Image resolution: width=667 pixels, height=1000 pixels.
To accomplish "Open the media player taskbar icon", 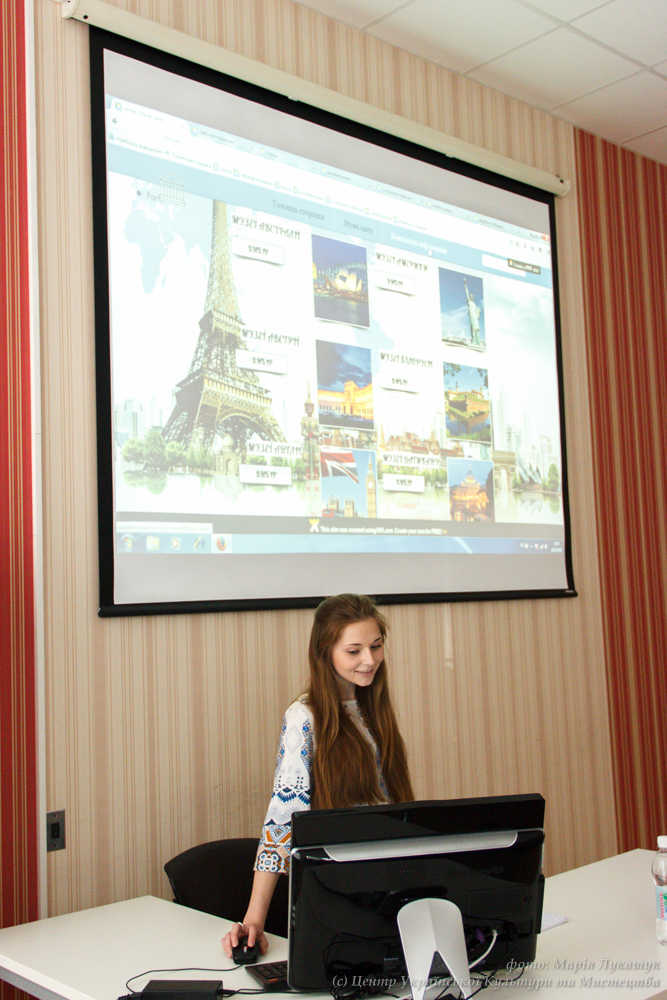I will coord(176,544).
